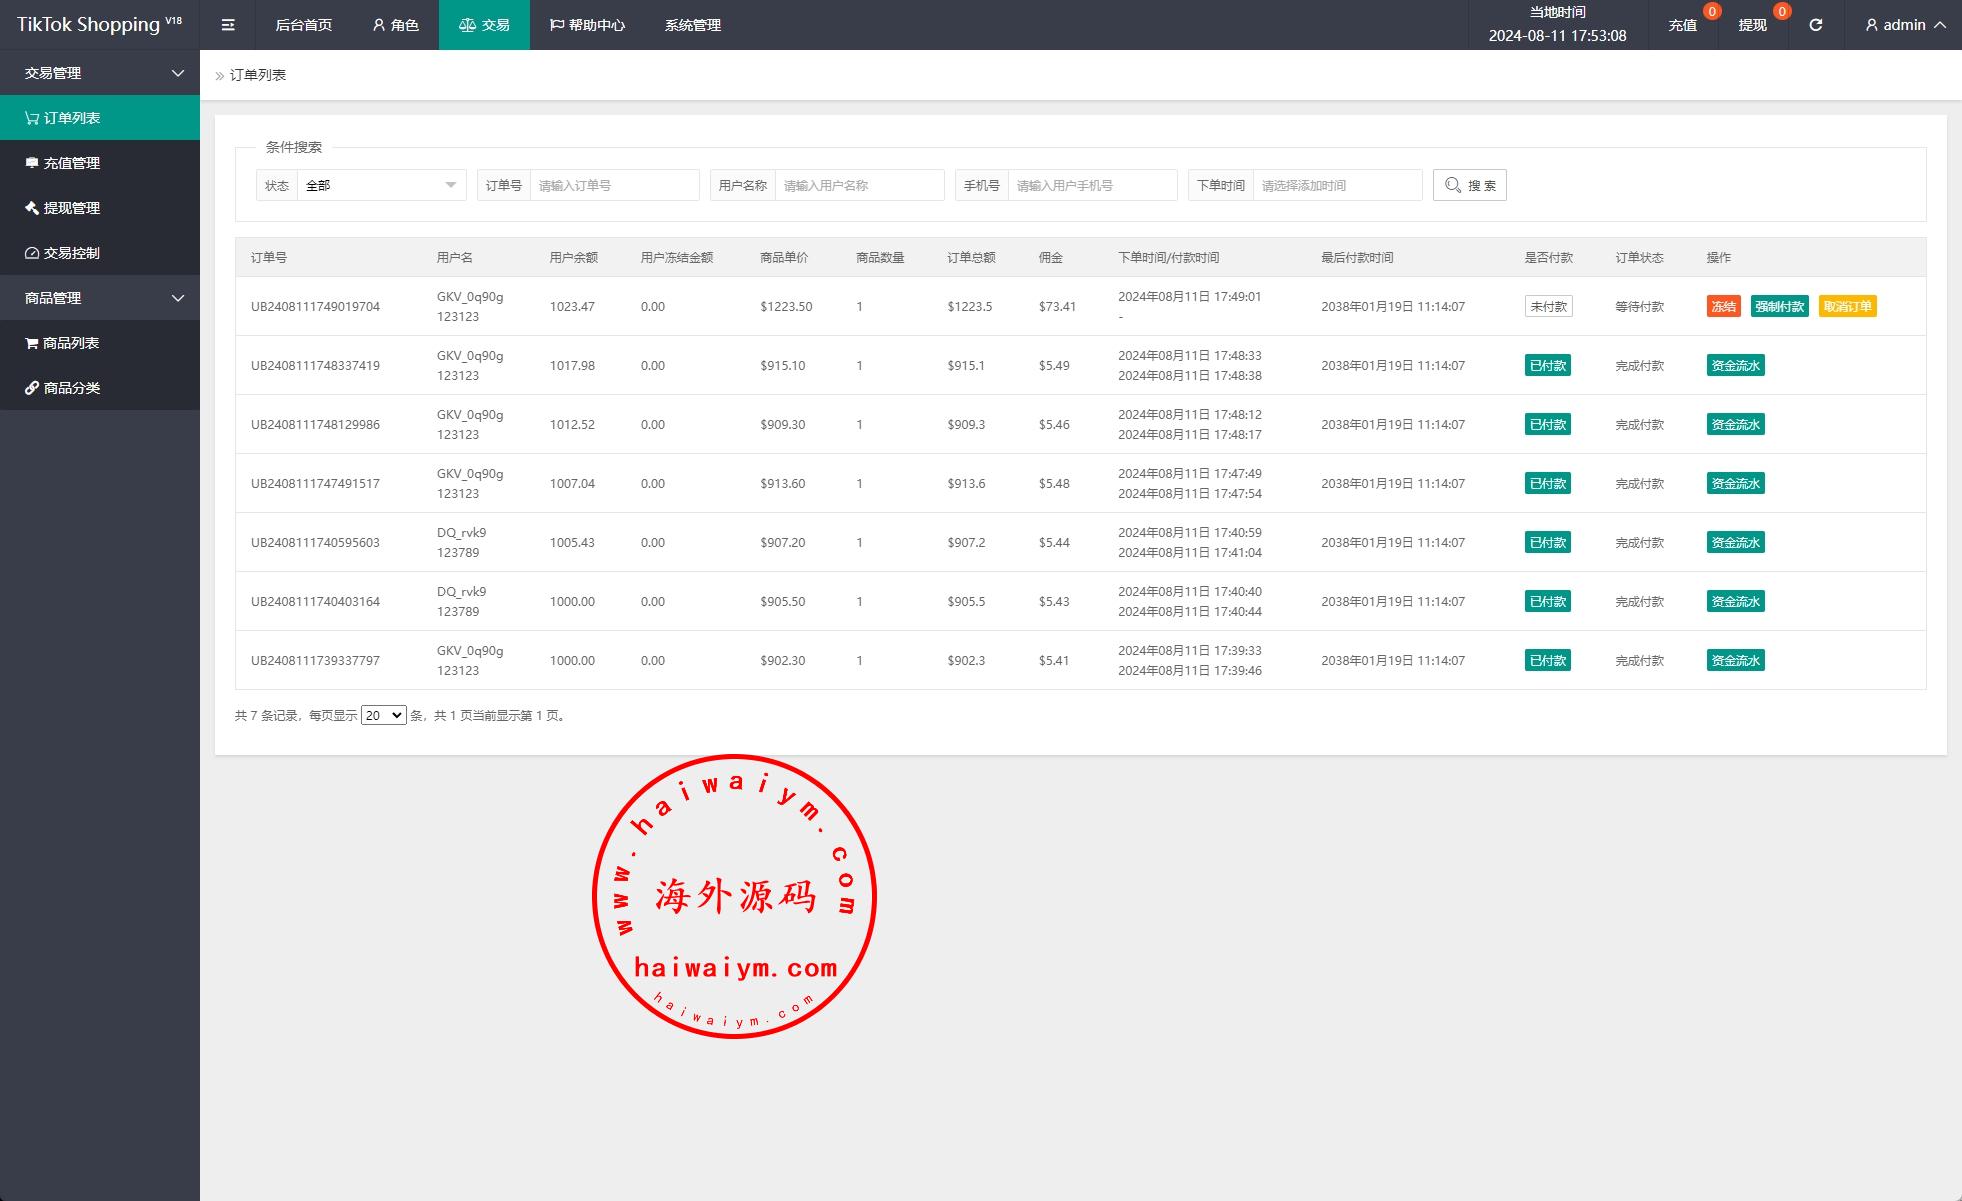Open the 状态 全部 dropdown

(381, 185)
